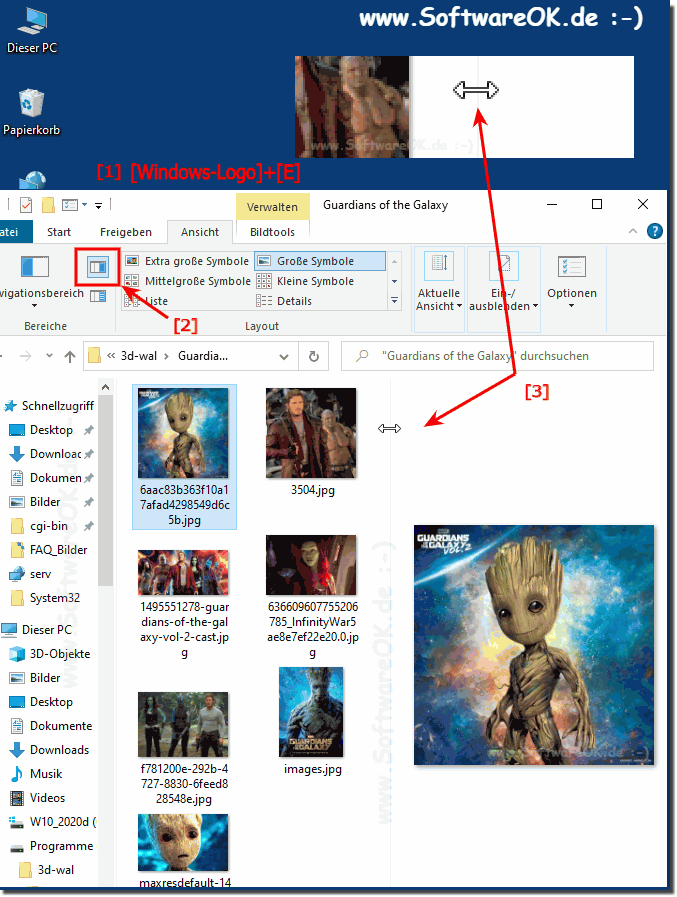Open the quick access toolbar customize arrow

coord(98,205)
